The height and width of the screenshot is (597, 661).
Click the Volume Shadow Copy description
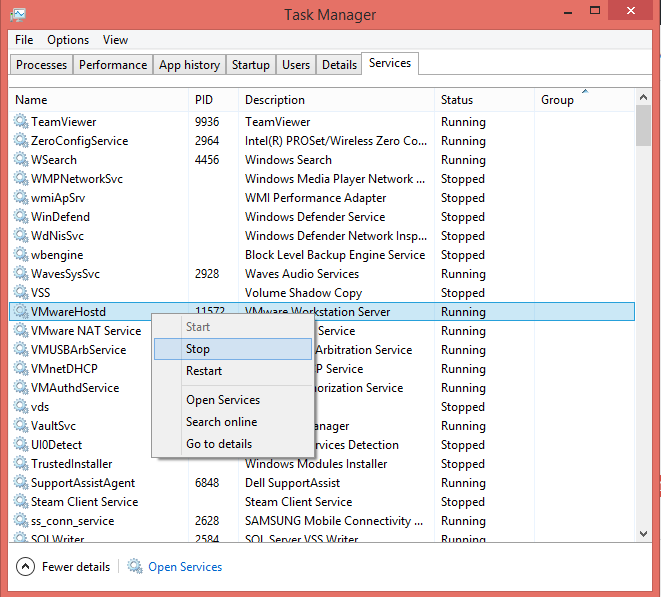tap(304, 293)
